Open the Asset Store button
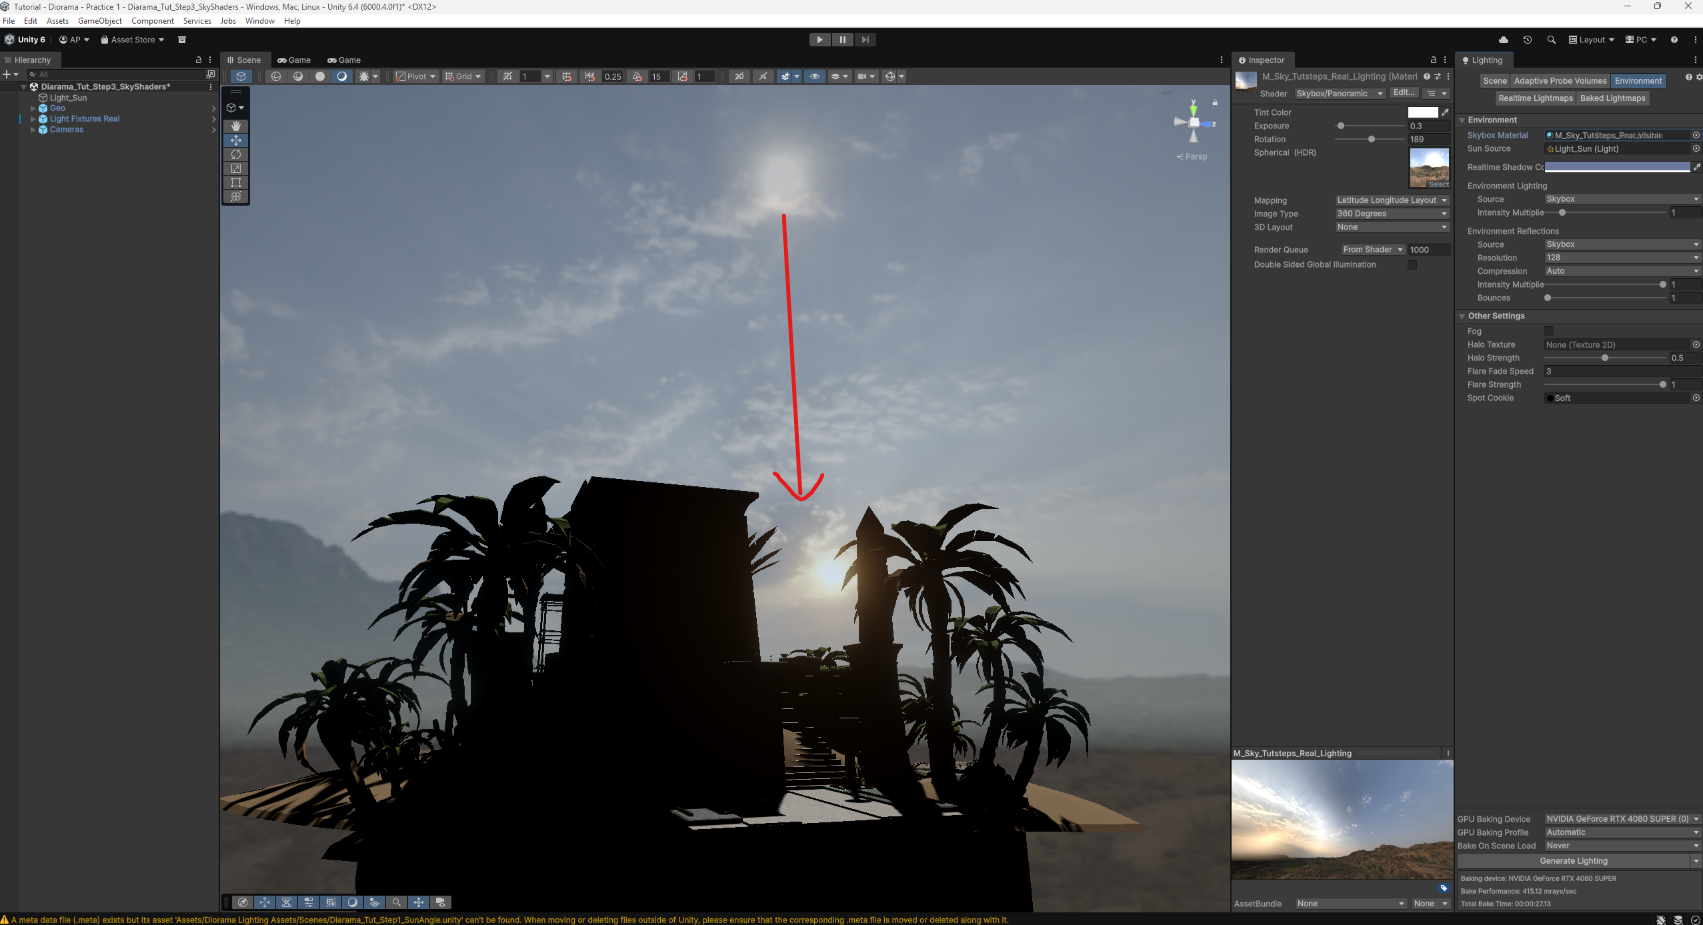The height and width of the screenshot is (925, 1703). click(x=132, y=40)
